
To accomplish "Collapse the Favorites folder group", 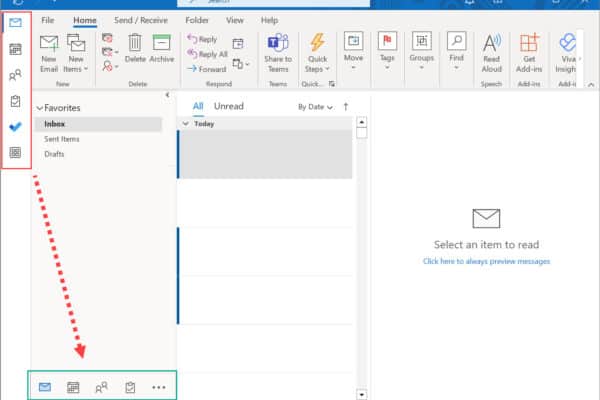I will pyautogui.click(x=39, y=108).
